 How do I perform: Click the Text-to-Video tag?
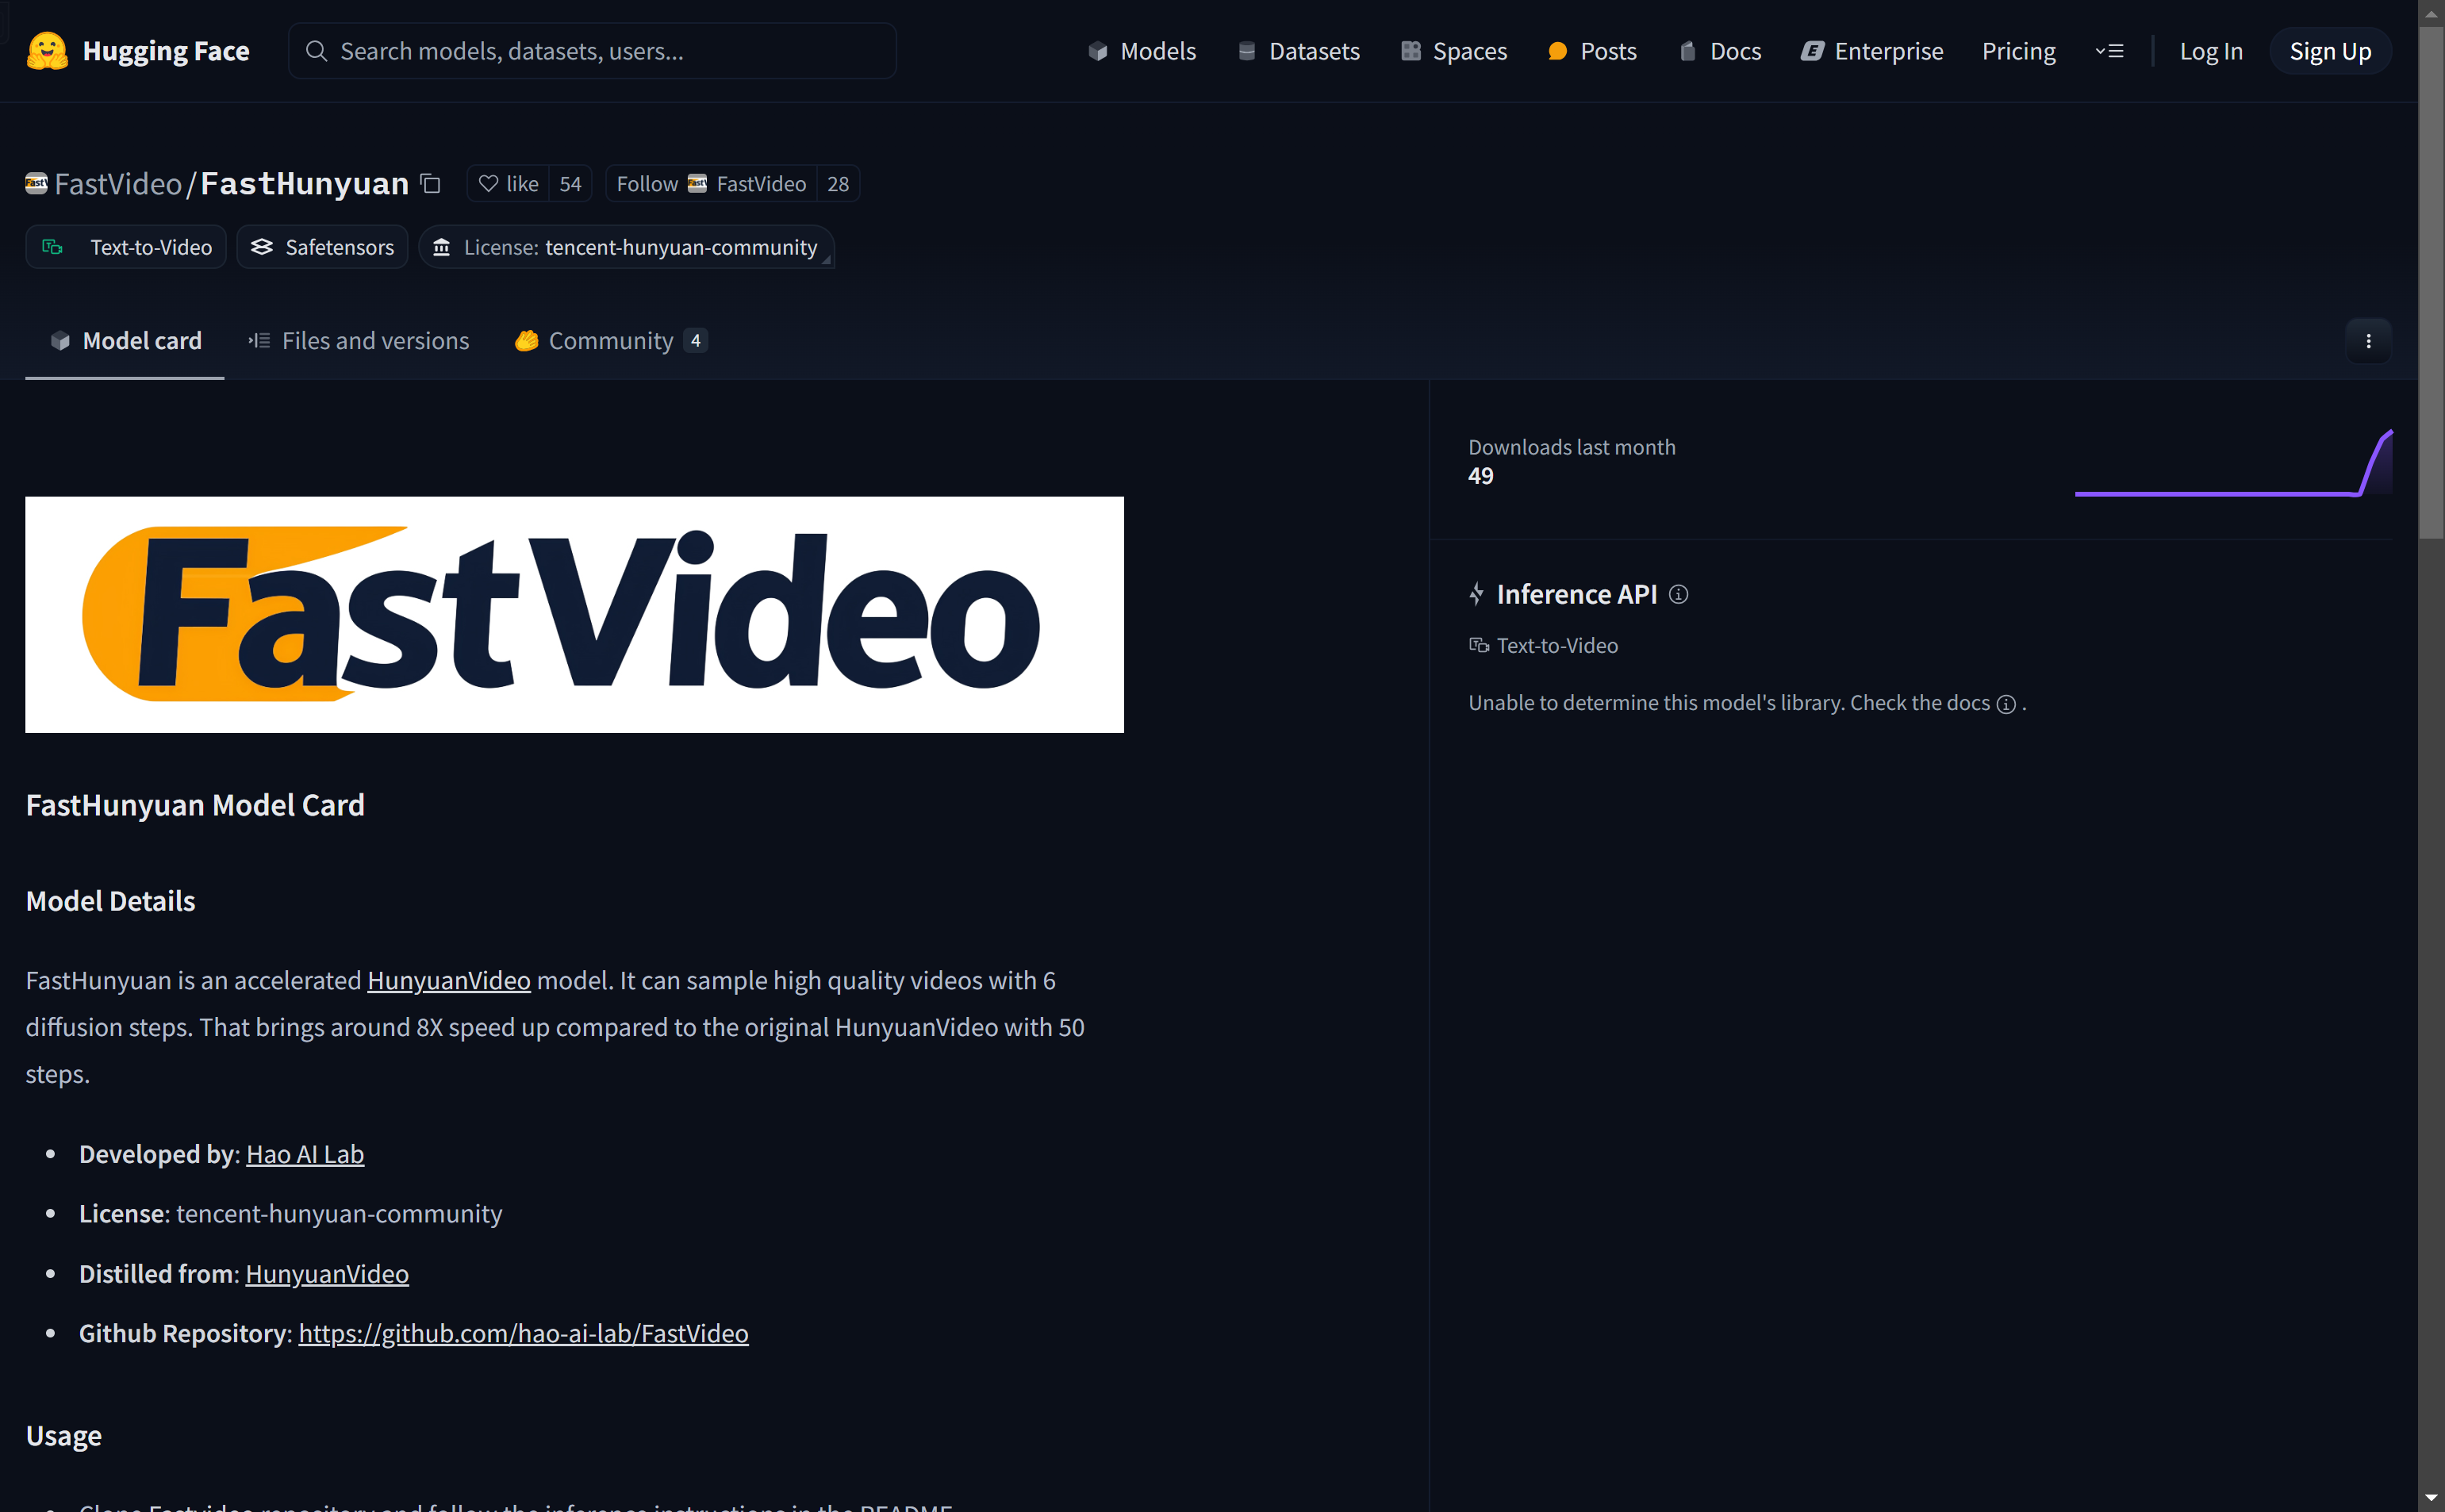(126, 247)
